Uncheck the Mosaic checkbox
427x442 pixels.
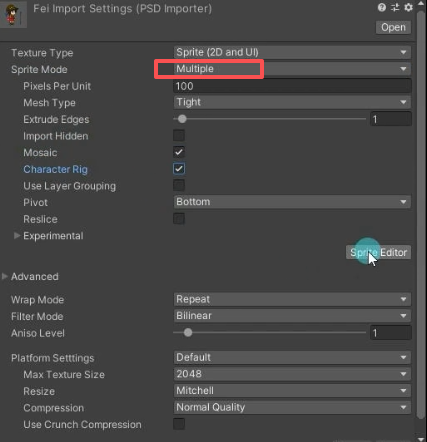(179, 152)
